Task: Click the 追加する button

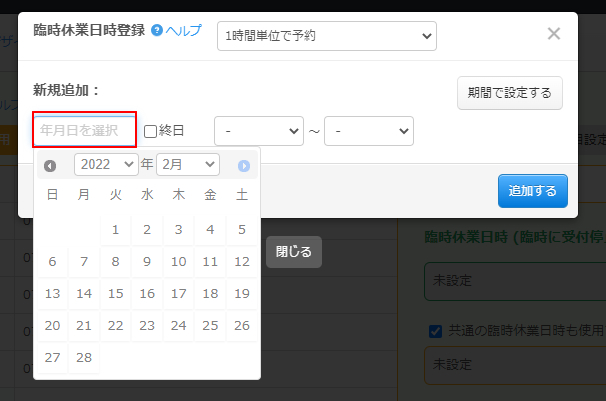Action: 533,190
